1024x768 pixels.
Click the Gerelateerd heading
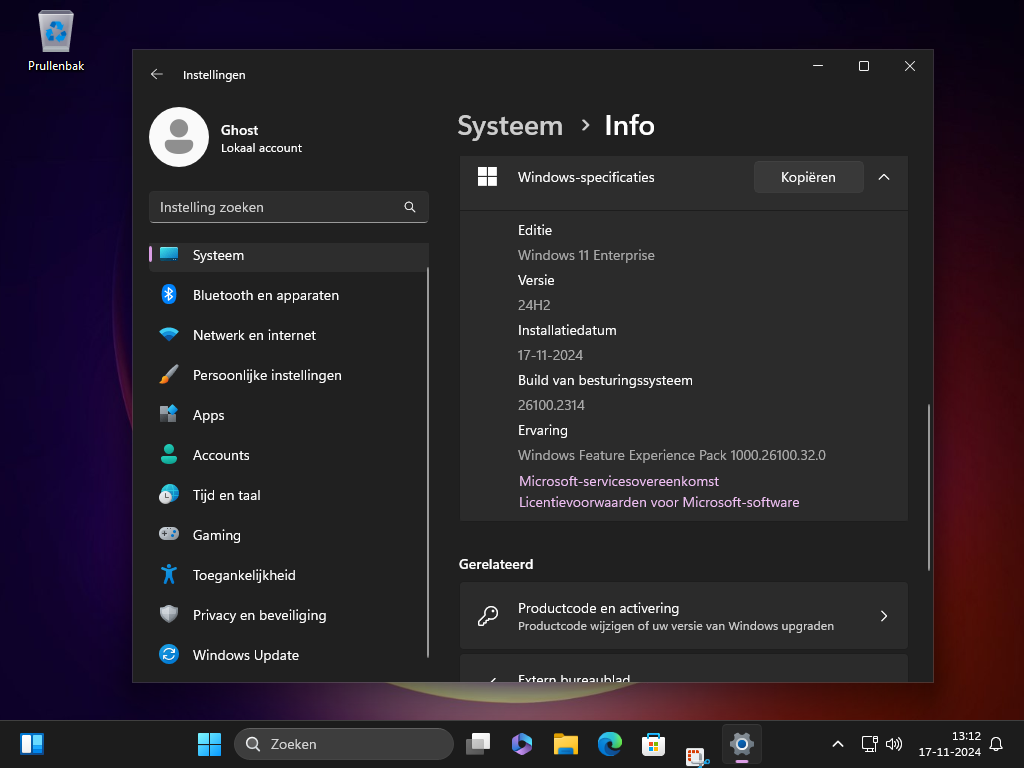coord(496,564)
